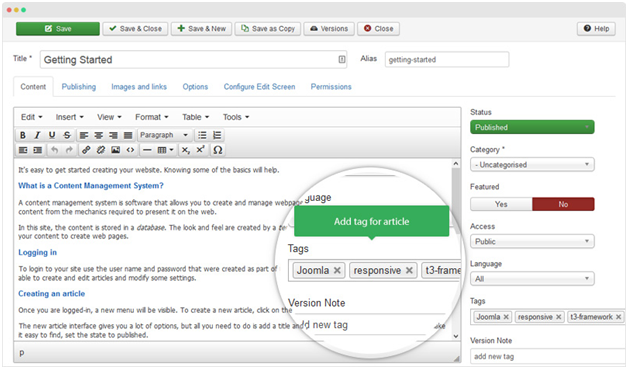Open the Permissions tab

pyautogui.click(x=331, y=87)
